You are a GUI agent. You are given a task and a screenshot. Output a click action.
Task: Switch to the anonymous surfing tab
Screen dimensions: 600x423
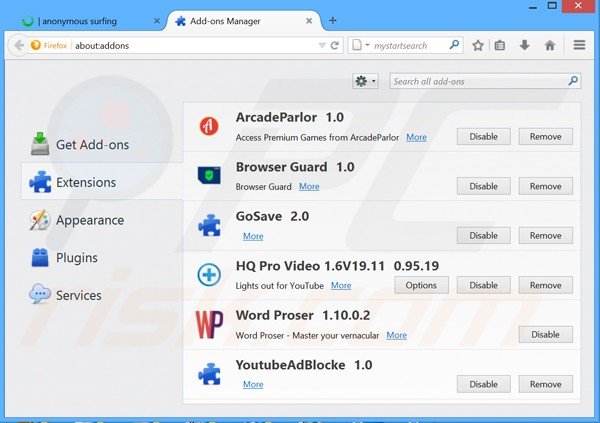click(88, 21)
